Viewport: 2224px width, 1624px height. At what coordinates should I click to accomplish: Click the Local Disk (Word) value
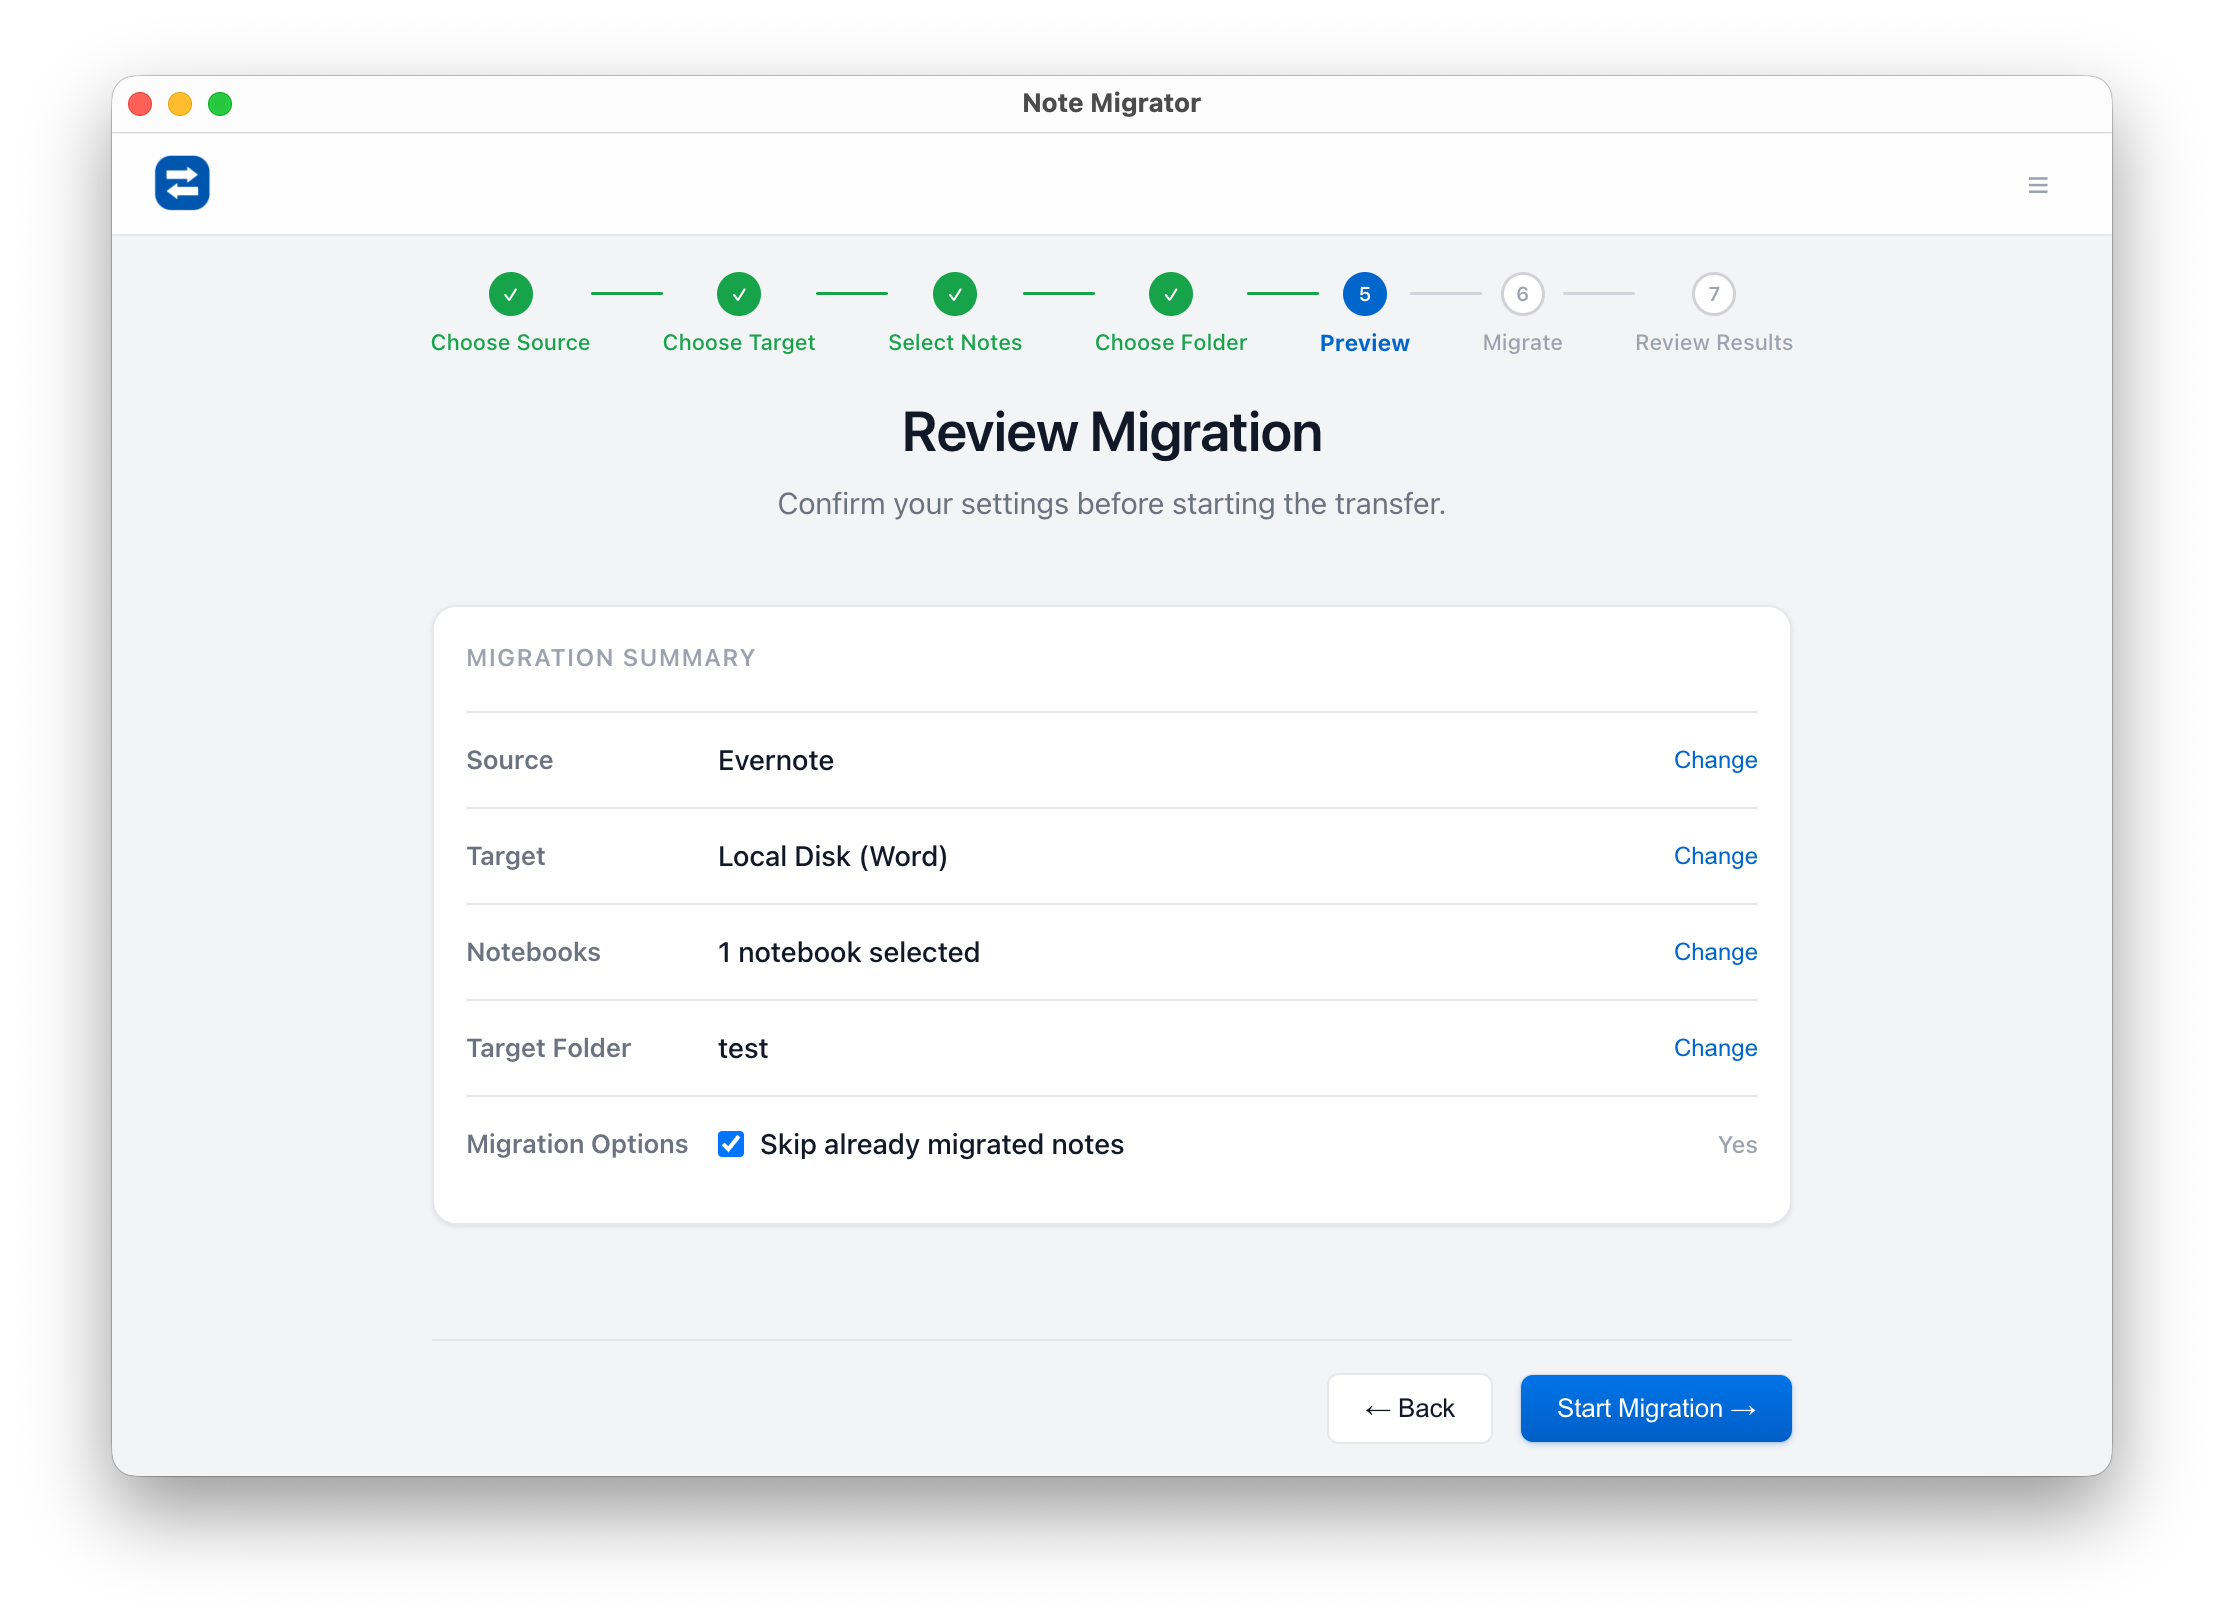pyautogui.click(x=832, y=856)
